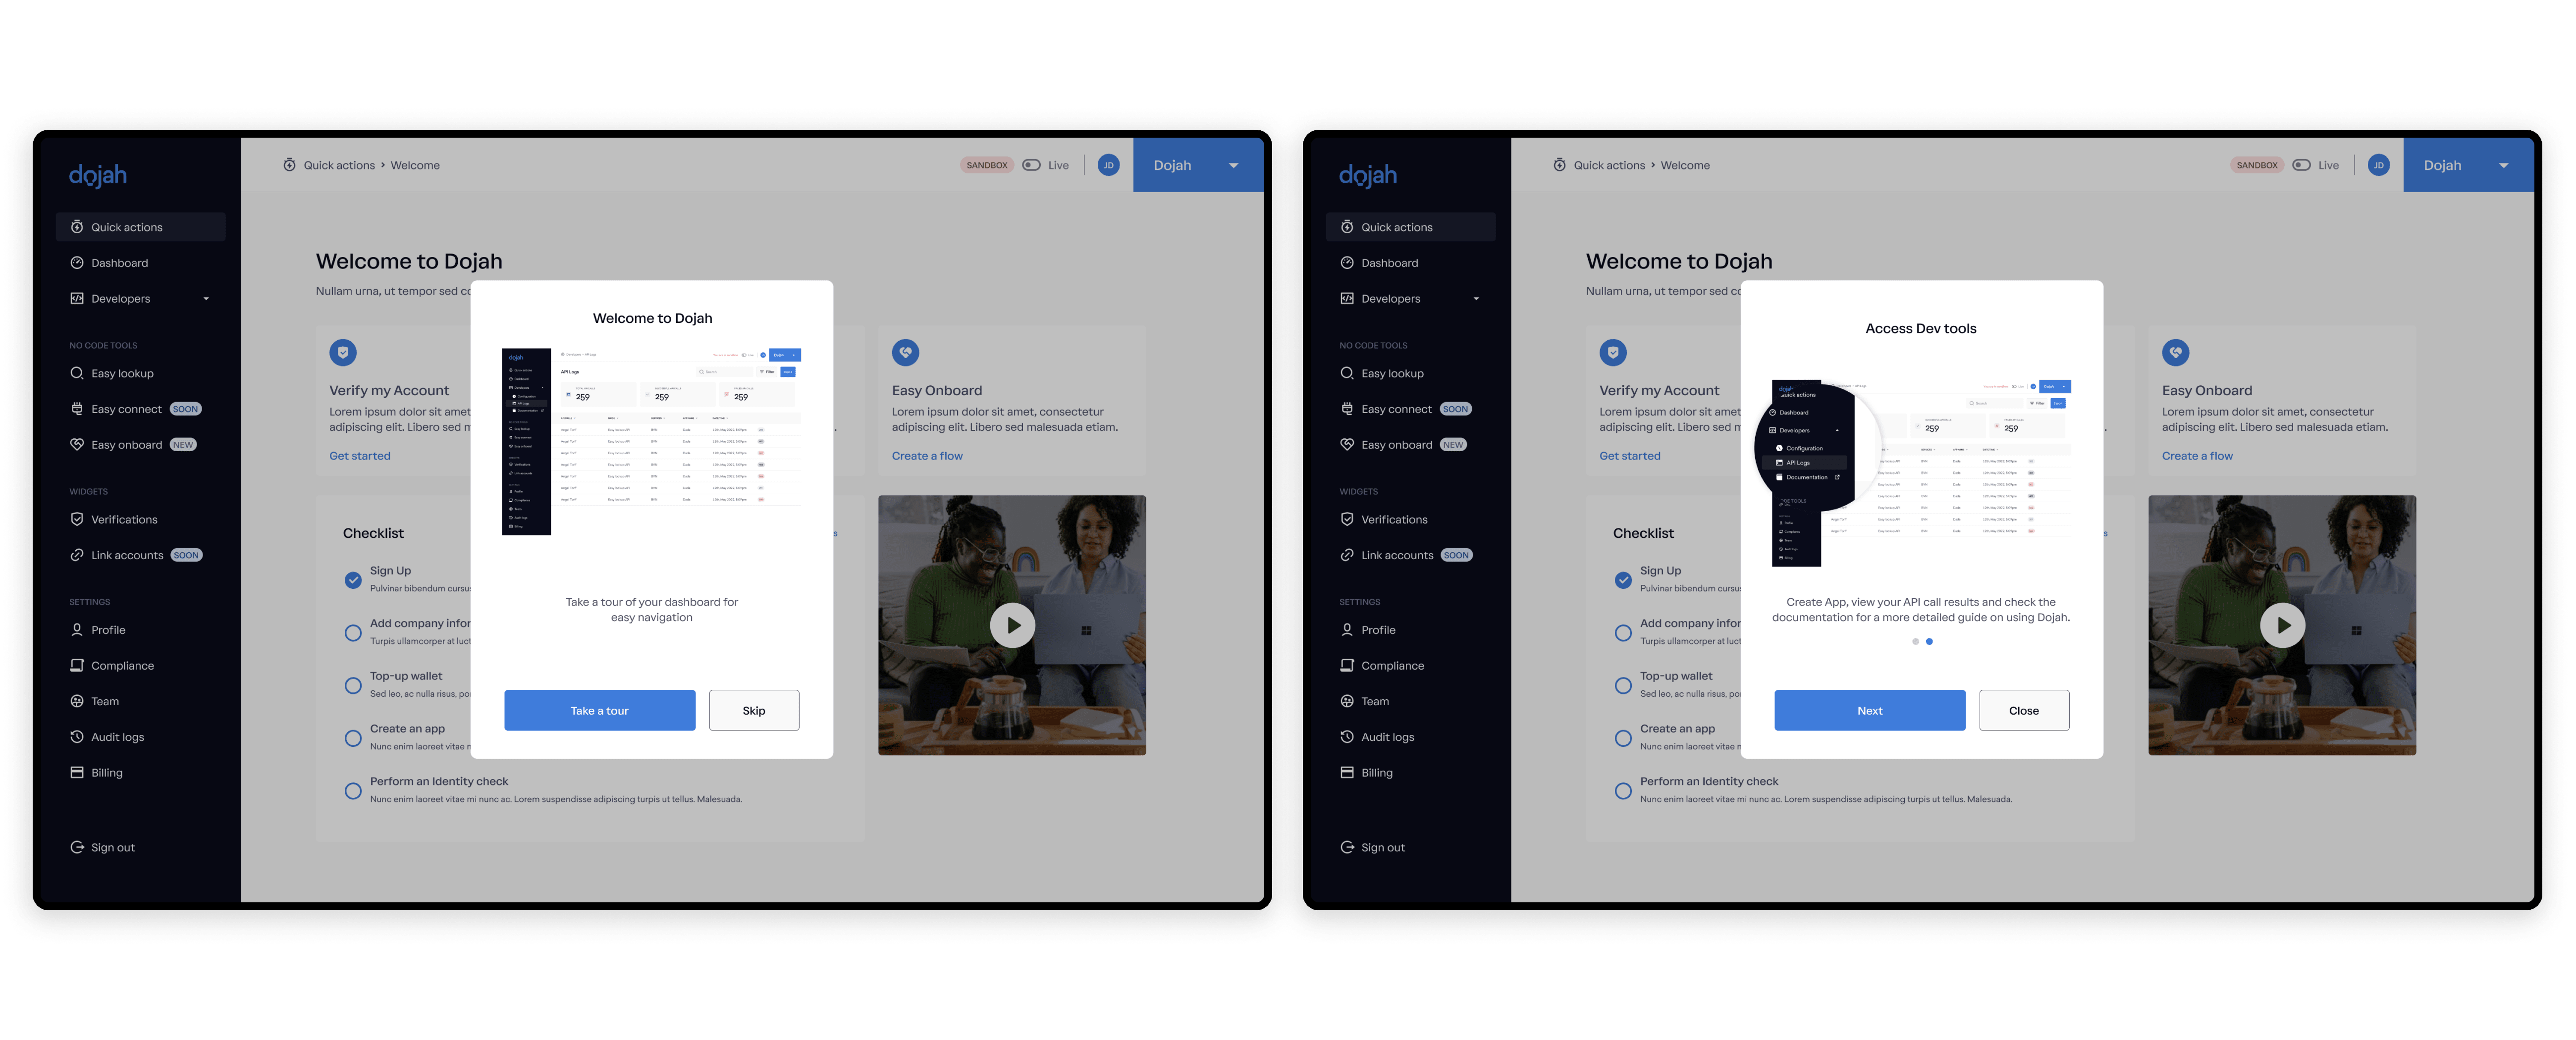
Task: Open Team globe icon in left sidebar
Action: click(77, 701)
